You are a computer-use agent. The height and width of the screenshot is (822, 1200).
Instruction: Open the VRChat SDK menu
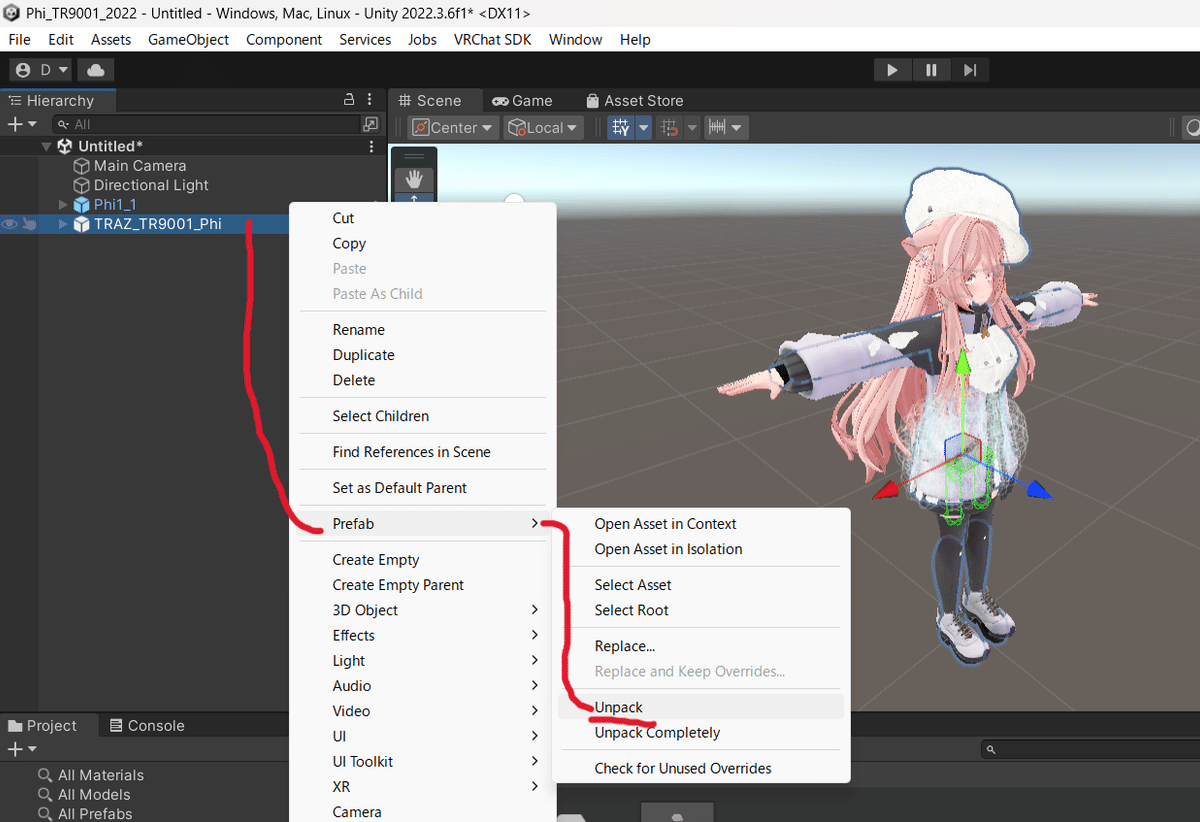492,40
